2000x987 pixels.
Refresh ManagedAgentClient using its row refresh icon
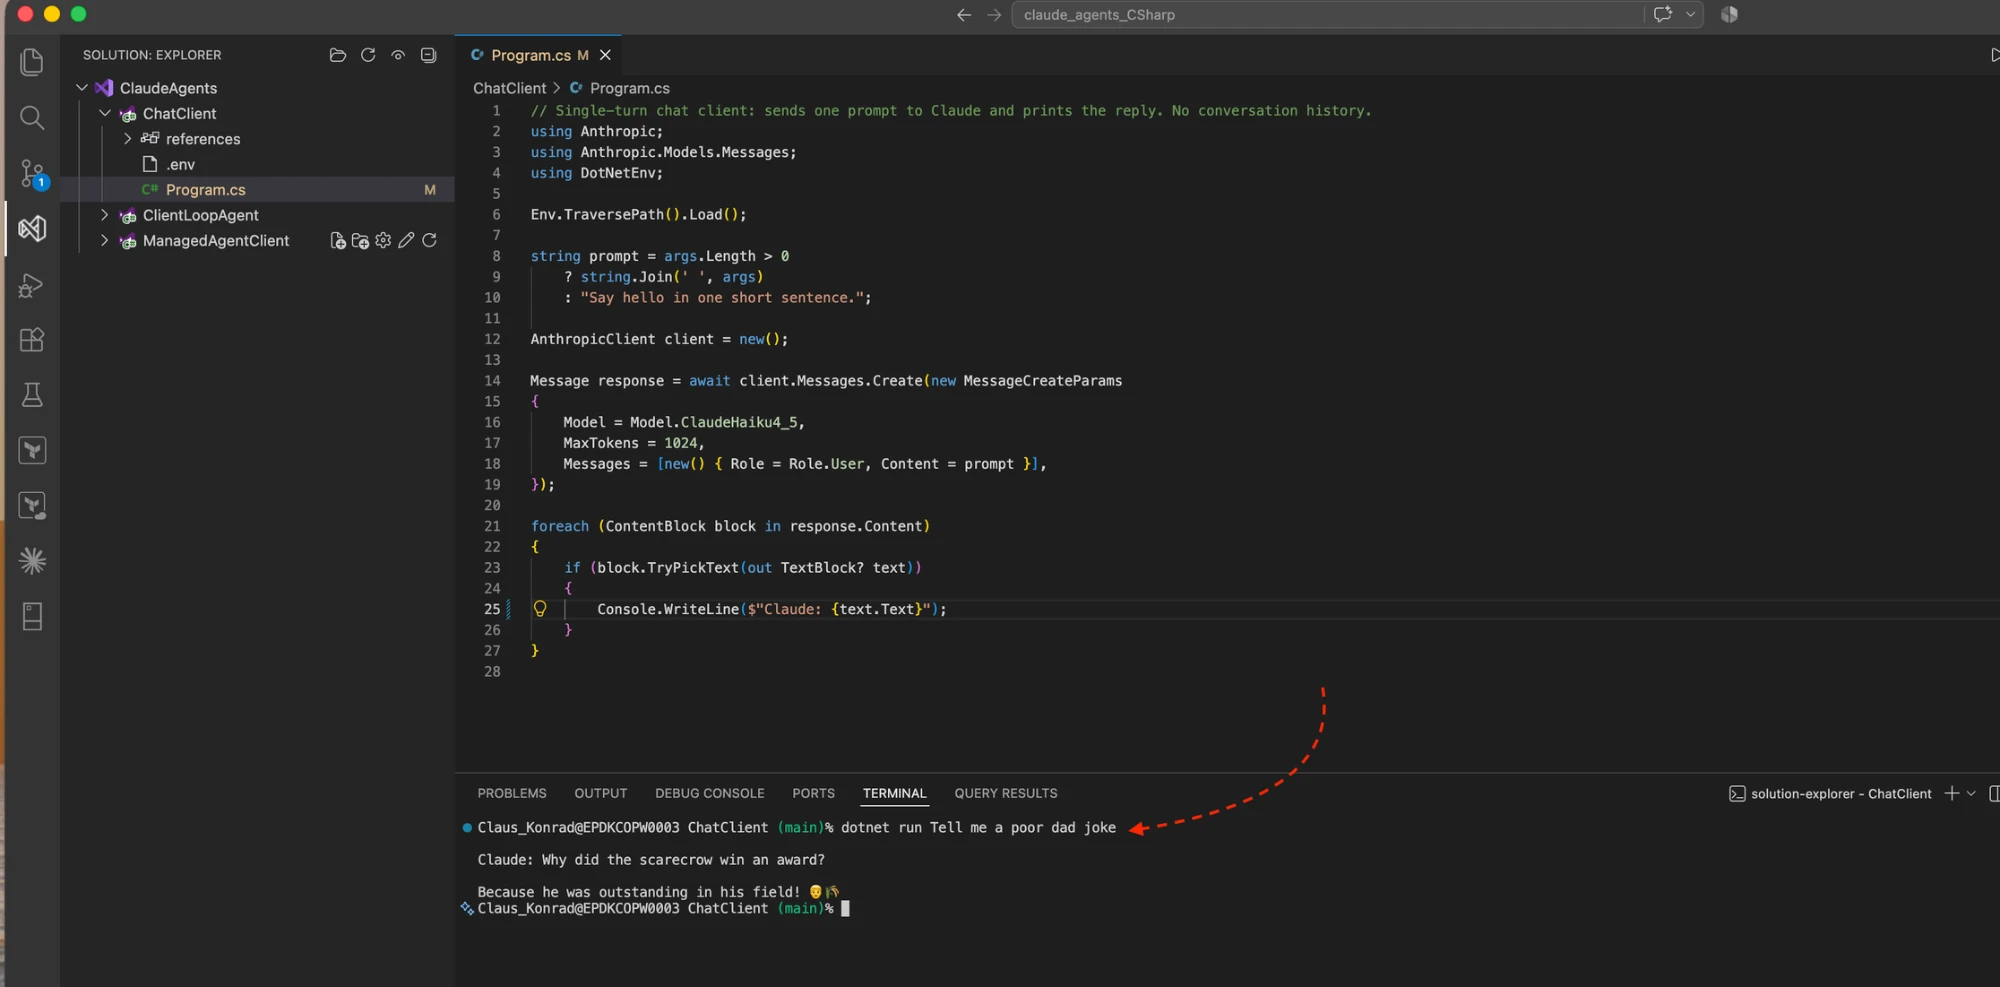429,241
